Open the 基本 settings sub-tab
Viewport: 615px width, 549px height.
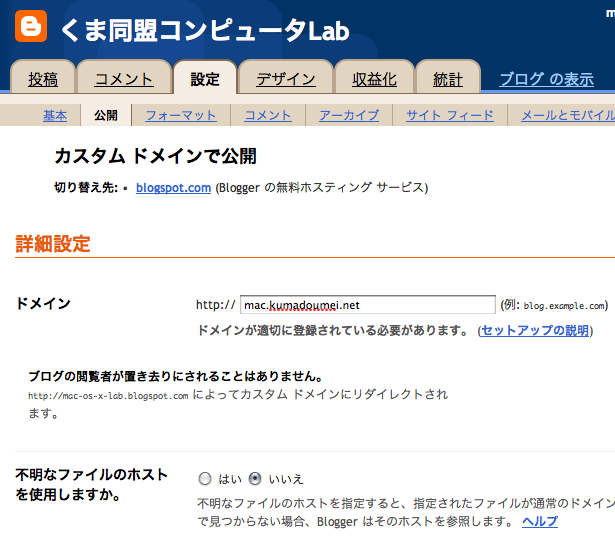pyautogui.click(x=55, y=115)
